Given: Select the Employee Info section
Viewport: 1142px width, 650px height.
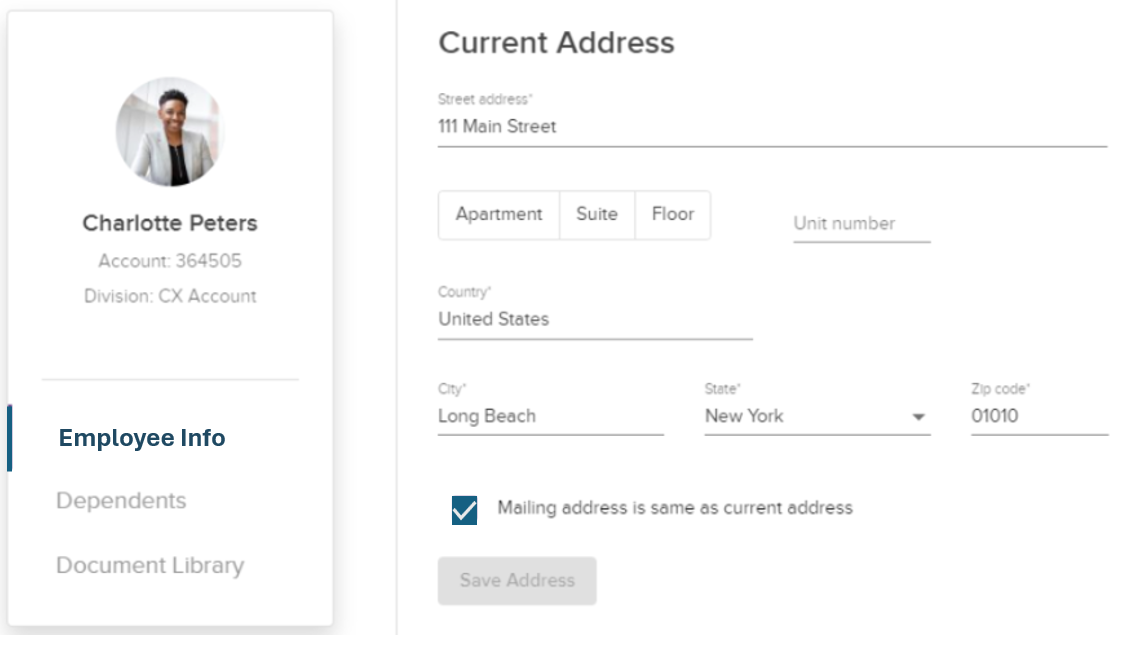Looking at the screenshot, I should tap(141, 437).
